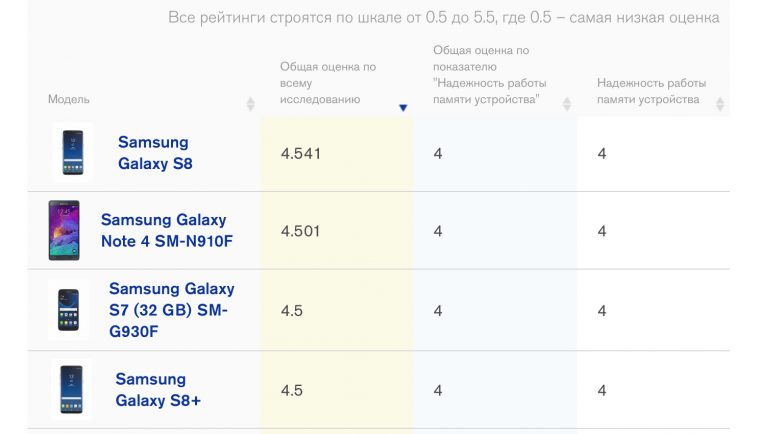The height and width of the screenshot is (434, 760).
Task: Click the Galaxy S7 phone picture
Action: [x=69, y=310]
